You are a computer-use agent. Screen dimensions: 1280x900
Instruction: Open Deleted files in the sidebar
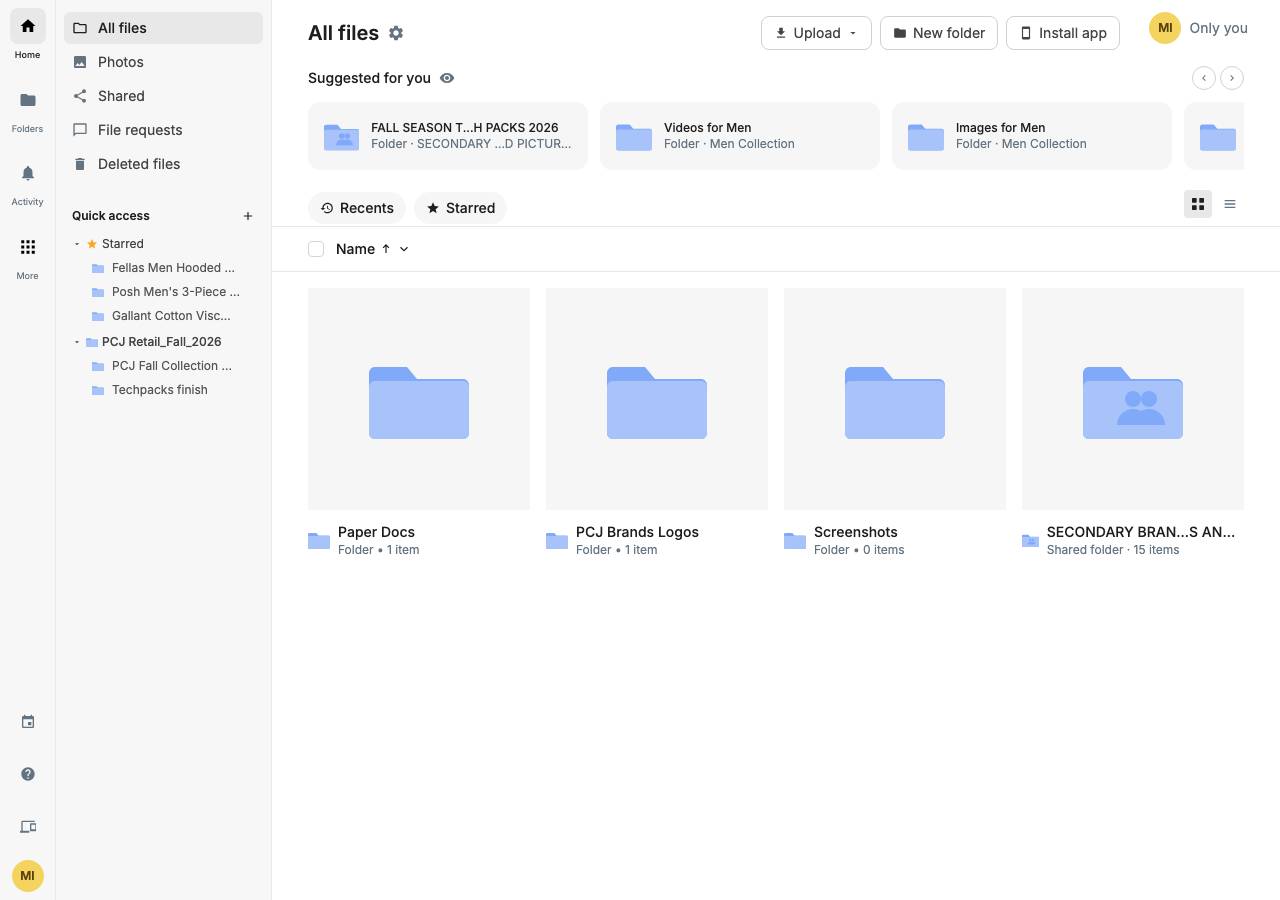(x=163, y=164)
